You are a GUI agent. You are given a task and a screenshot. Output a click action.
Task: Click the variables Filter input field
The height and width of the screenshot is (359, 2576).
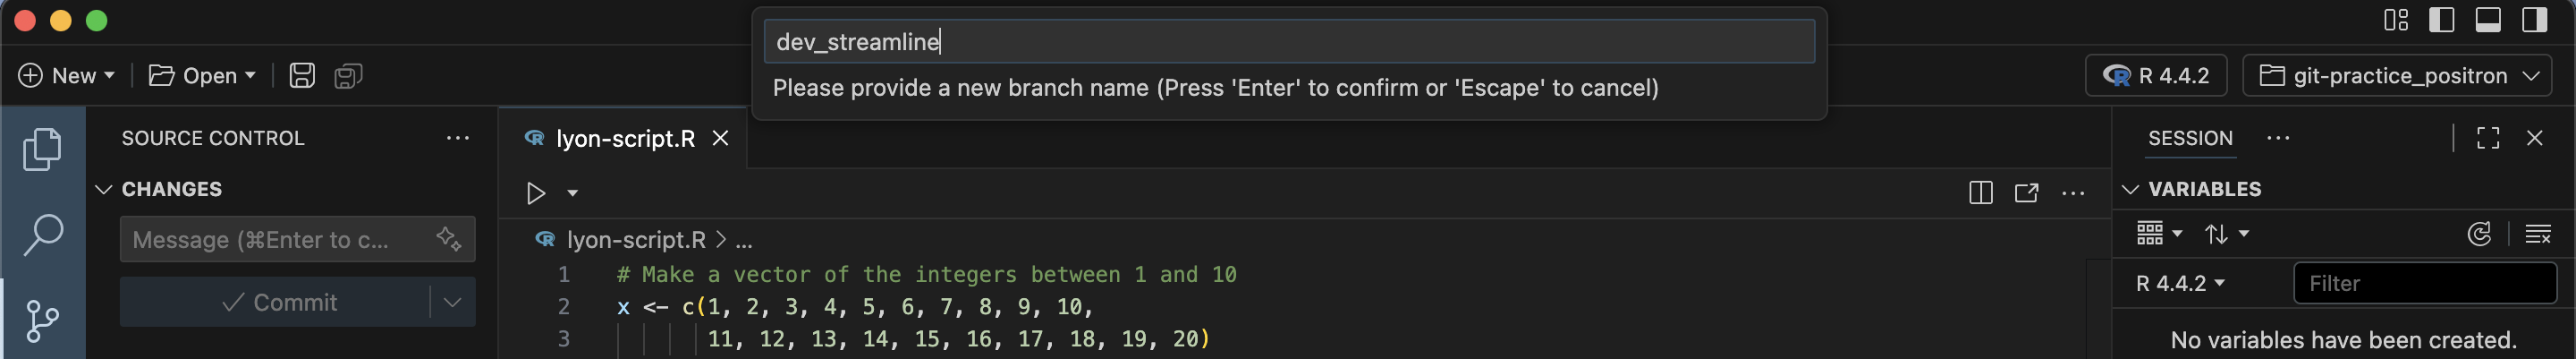pos(2424,284)
